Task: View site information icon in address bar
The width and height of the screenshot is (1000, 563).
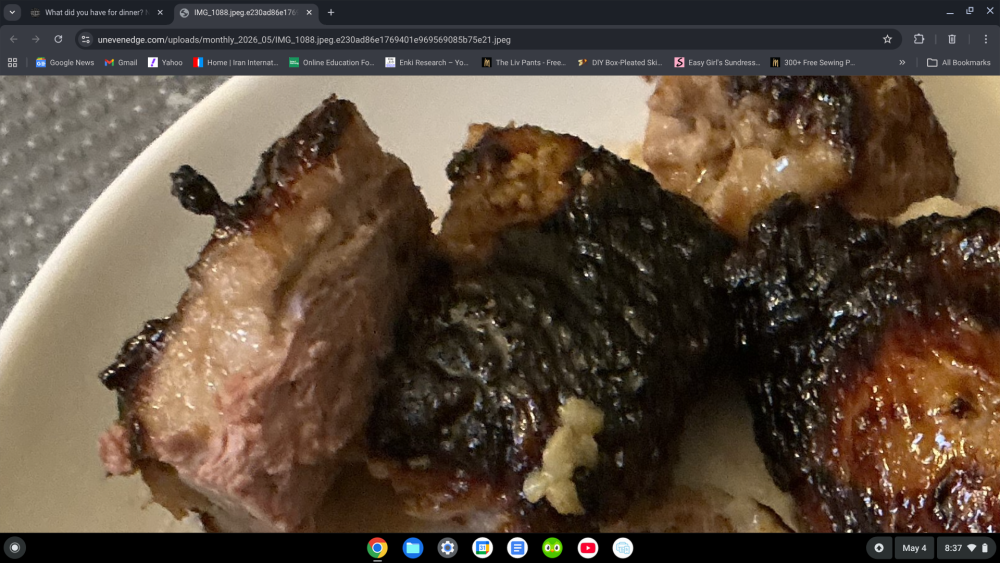Action: (x=85, y=40)
